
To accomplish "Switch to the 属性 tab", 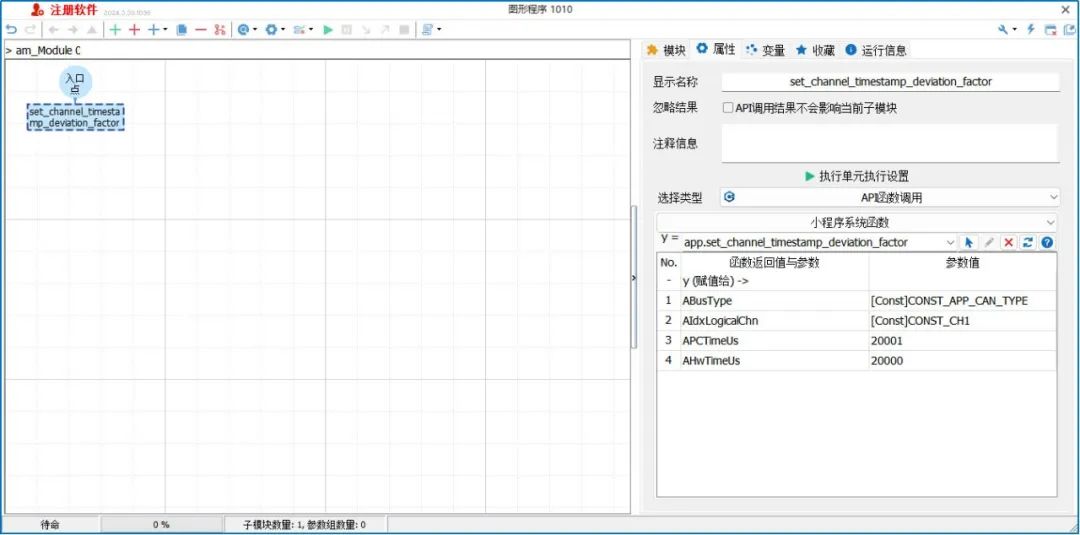I will 716,49.
